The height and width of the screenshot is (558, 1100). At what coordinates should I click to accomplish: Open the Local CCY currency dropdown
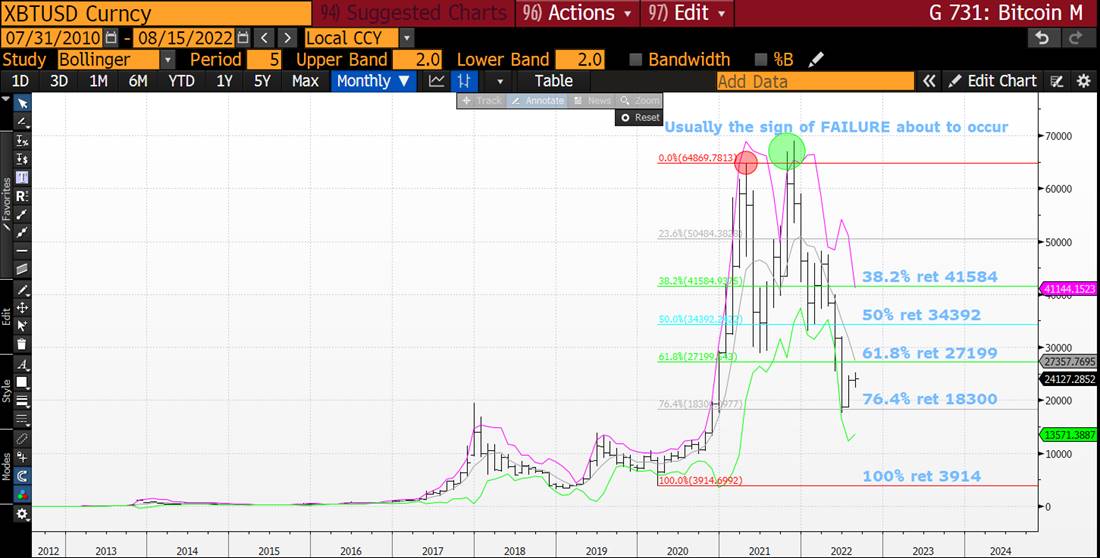407,38
